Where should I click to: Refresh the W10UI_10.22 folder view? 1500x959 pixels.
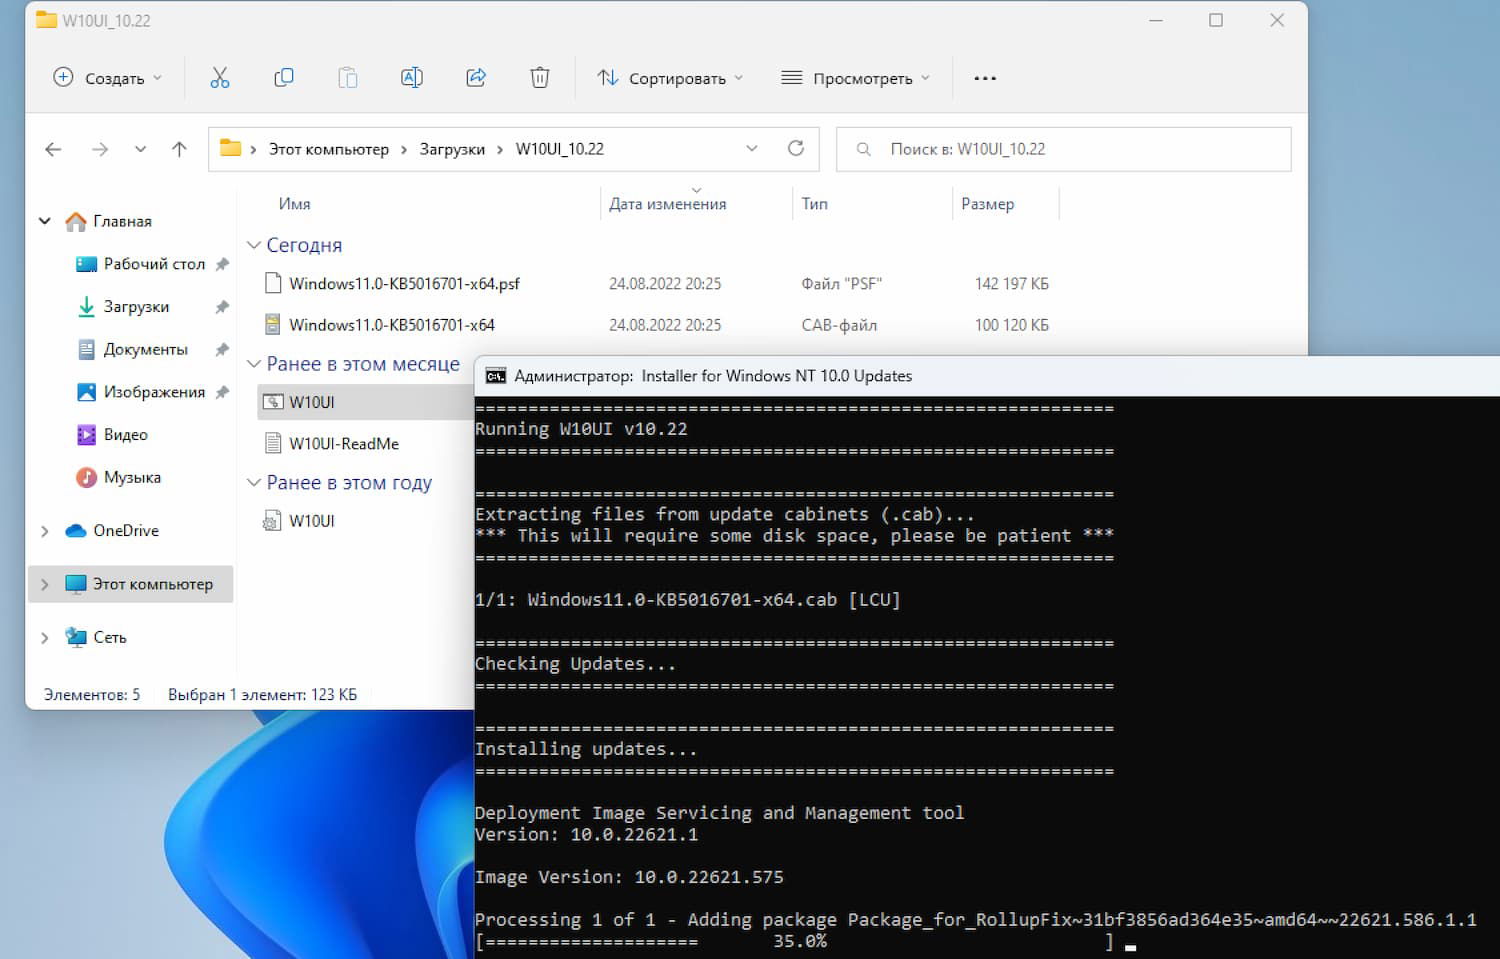click(x=796, y=149)
